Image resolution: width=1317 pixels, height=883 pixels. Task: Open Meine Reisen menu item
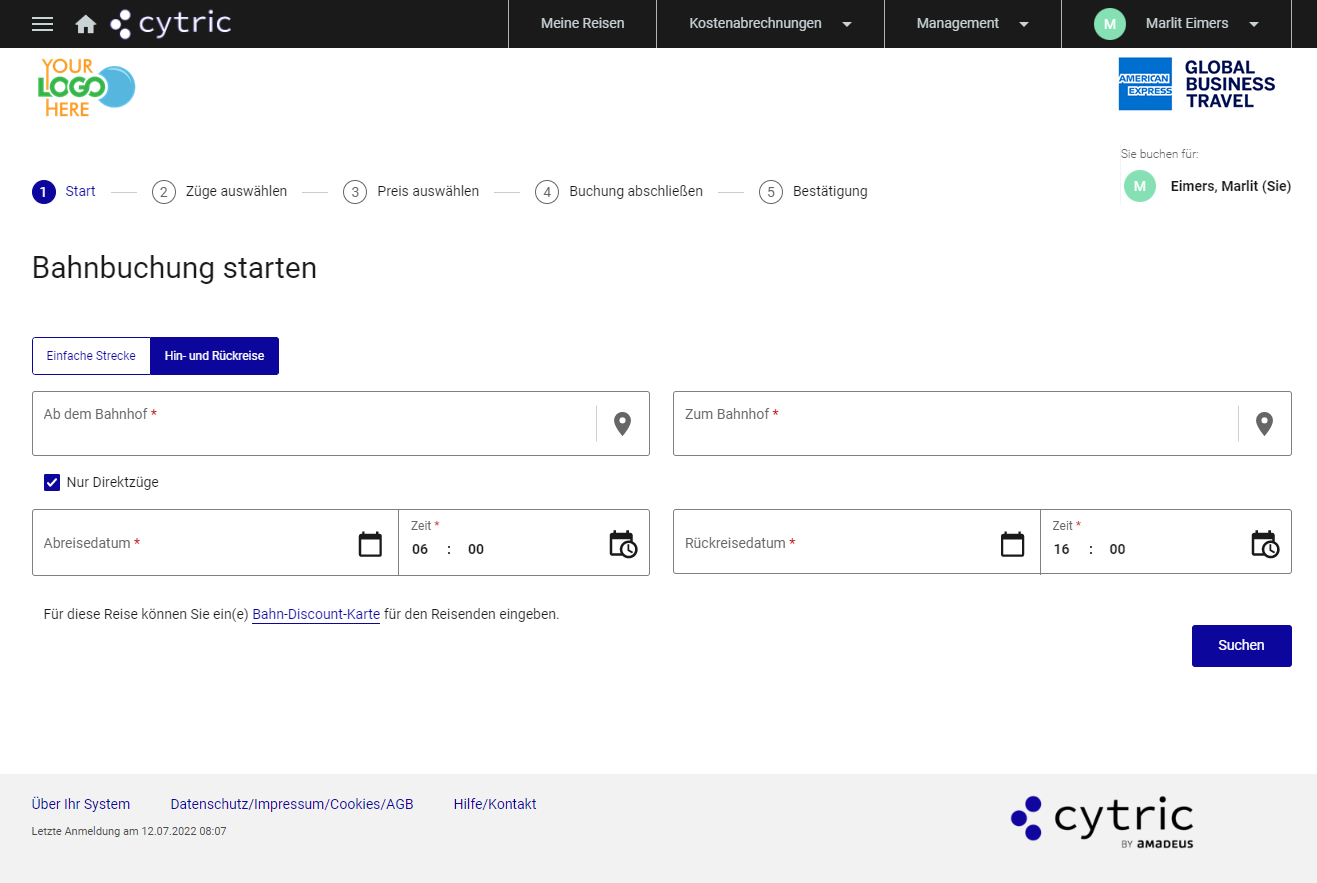coord(583,23)
